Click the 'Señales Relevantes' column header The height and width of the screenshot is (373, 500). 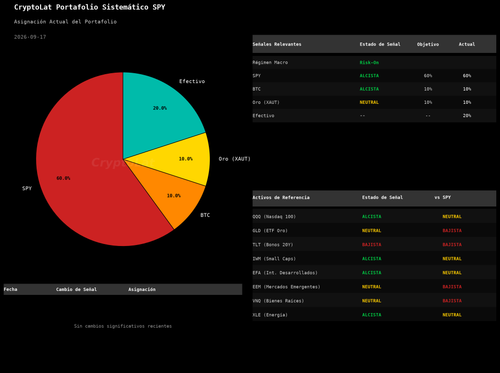277,44
